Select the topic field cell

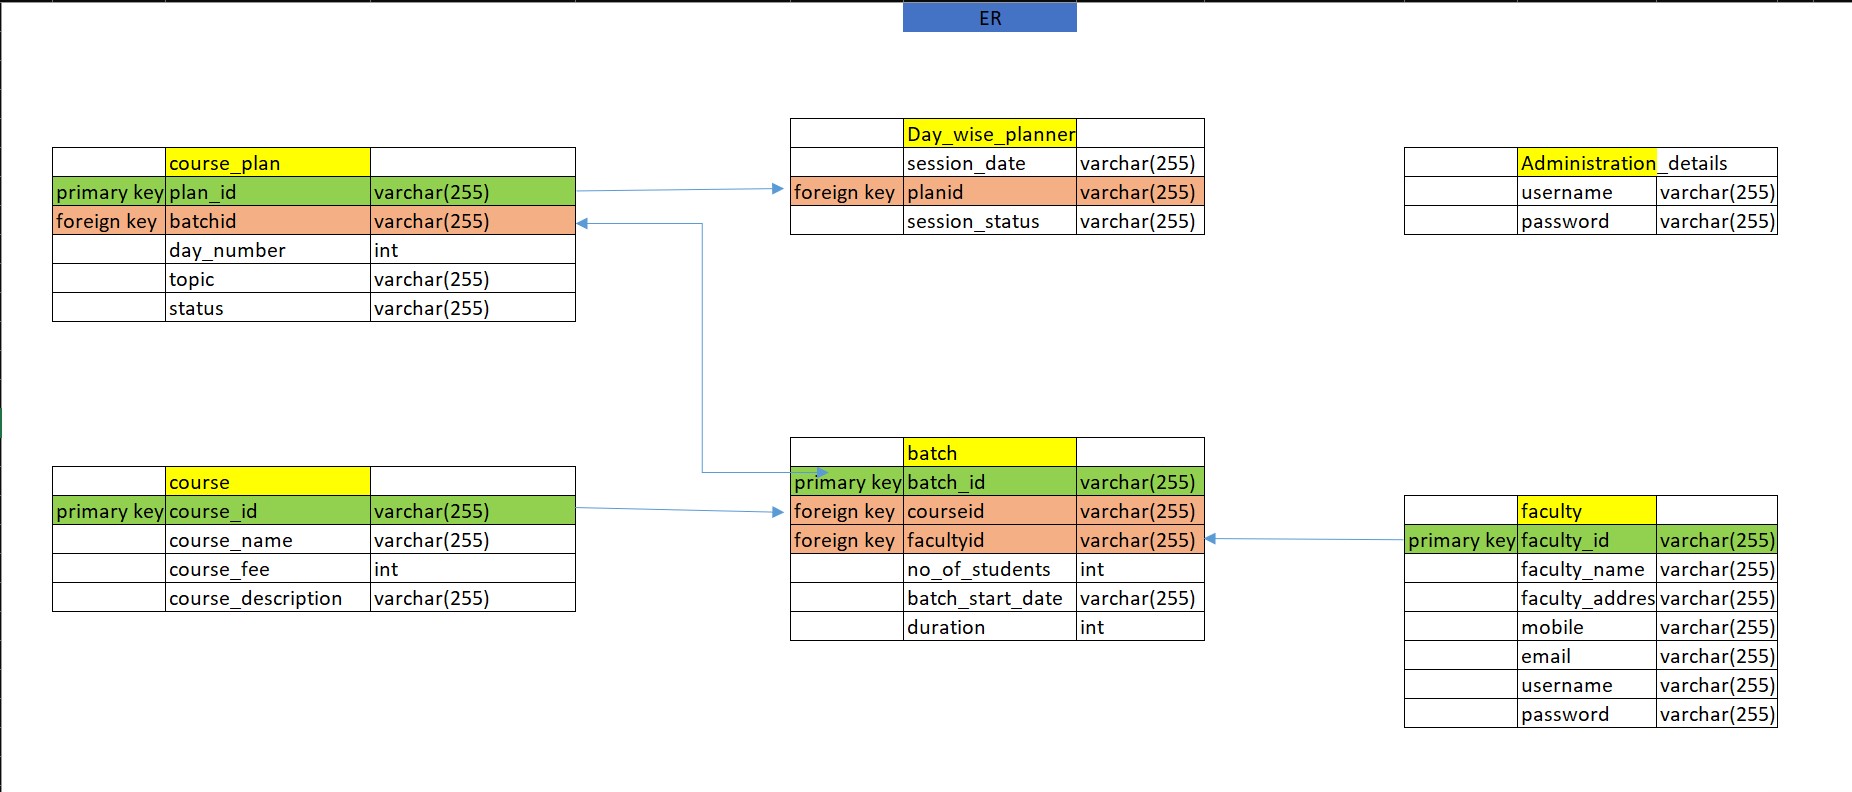tap(267, 279)
